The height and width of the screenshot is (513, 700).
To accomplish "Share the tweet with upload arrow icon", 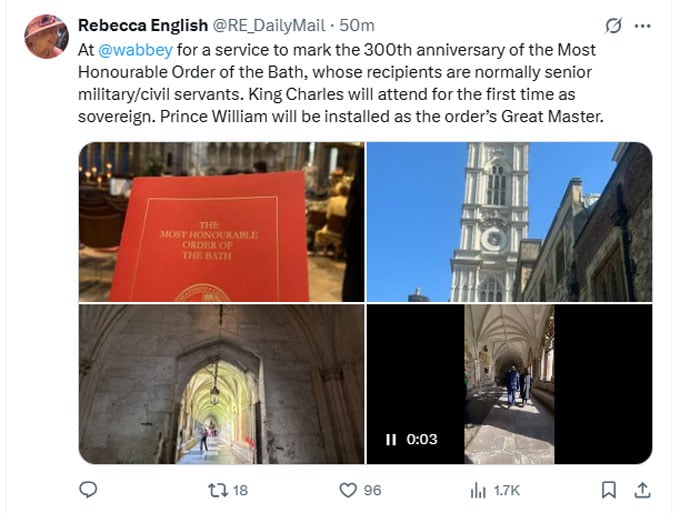I will [642, 490].
